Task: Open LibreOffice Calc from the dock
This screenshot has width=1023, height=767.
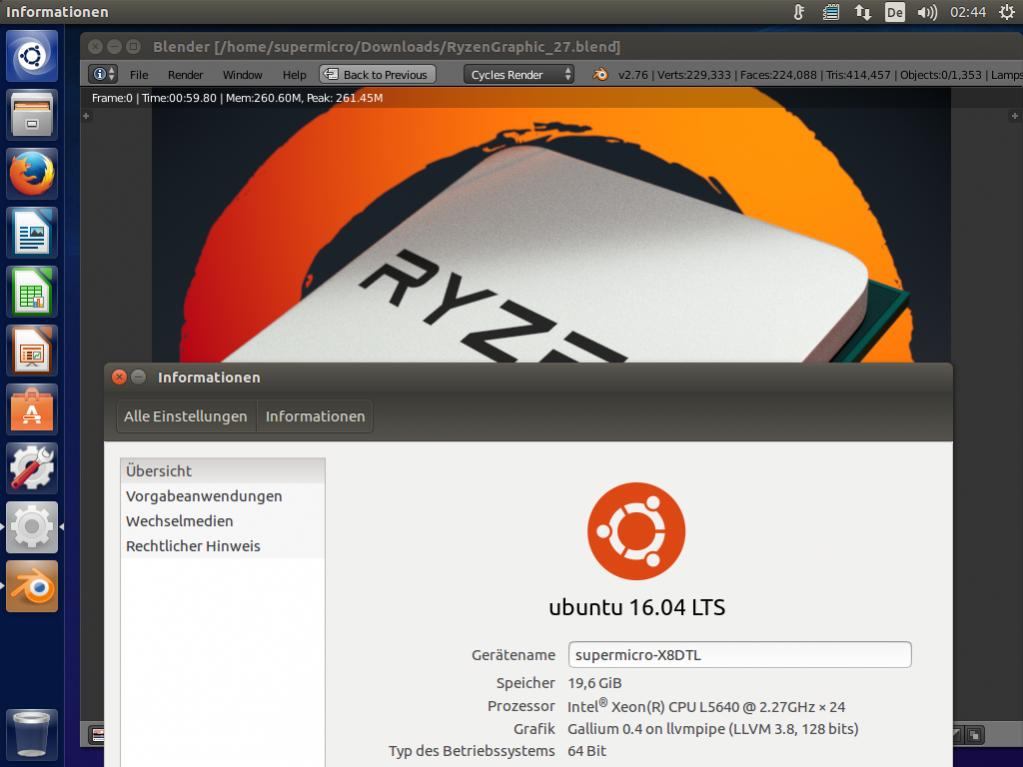Action: 31,292
